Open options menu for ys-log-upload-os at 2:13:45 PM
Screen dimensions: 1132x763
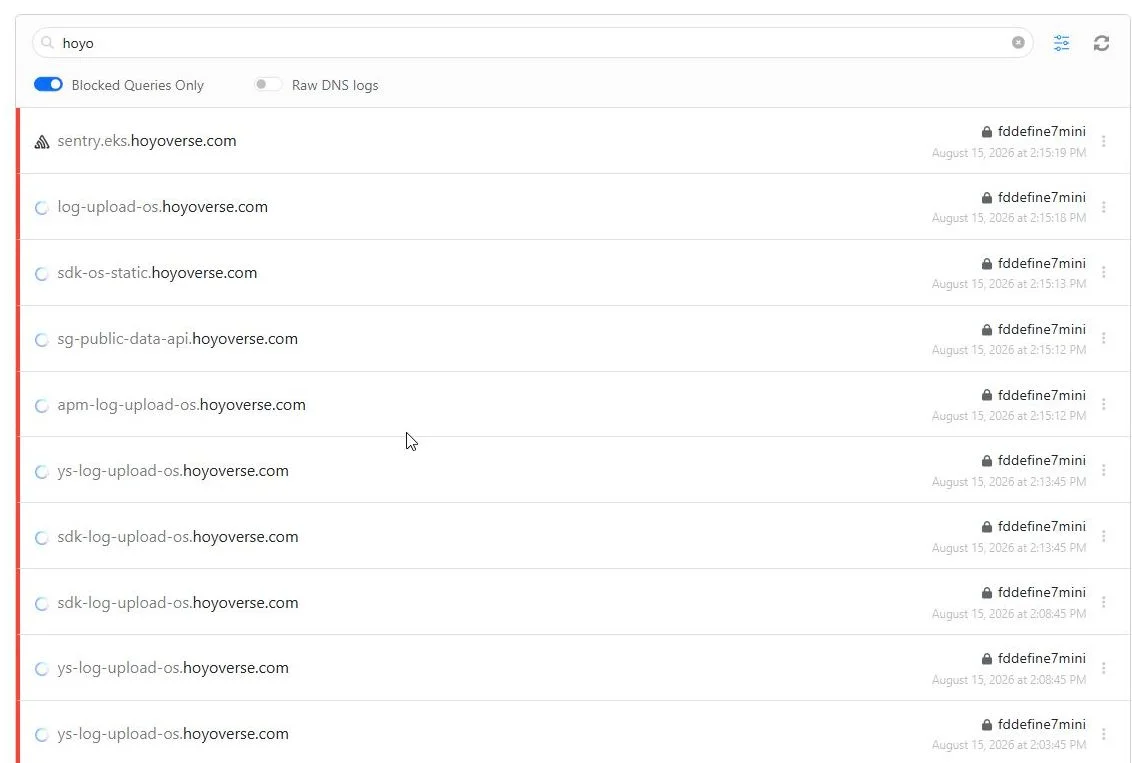click(1103, 470)
